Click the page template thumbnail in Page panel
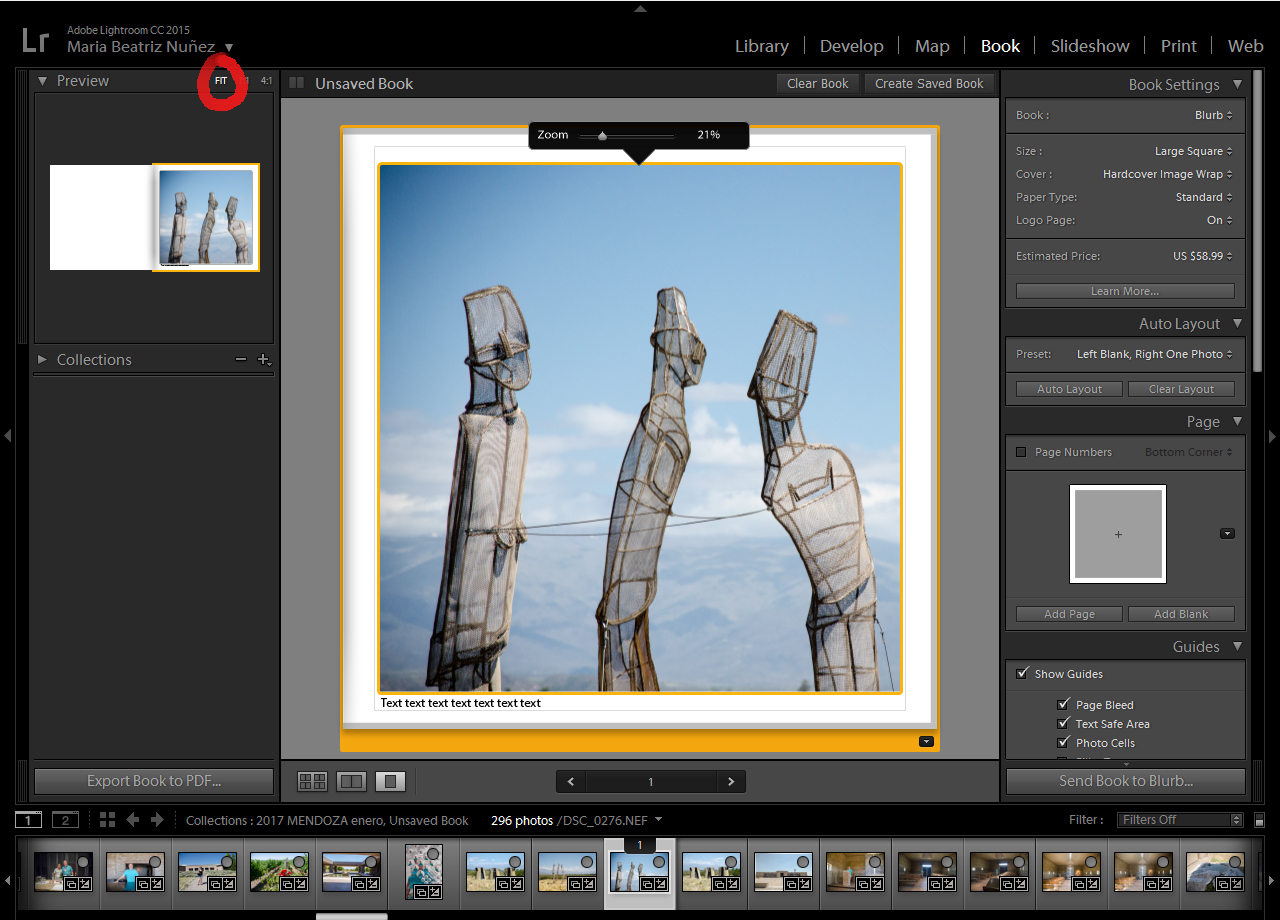Screen dimensions: 1280x920 pyautogui.click(x=1117, y=534)
